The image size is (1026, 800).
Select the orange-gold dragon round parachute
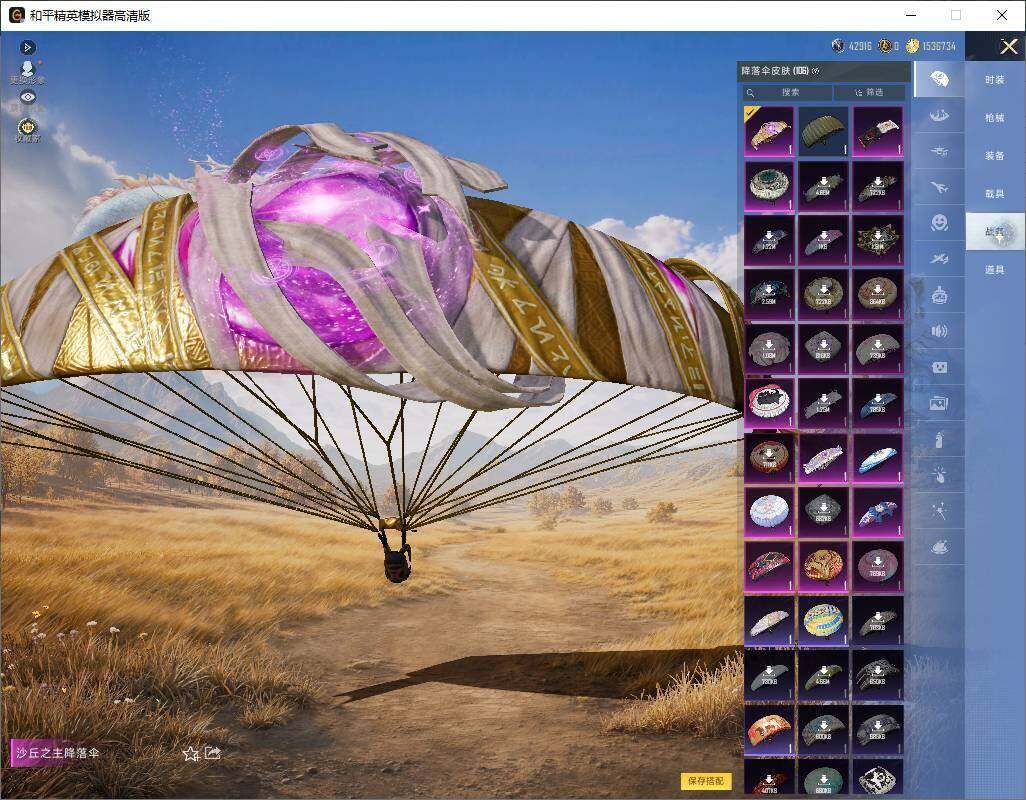(x=823, y=566)
